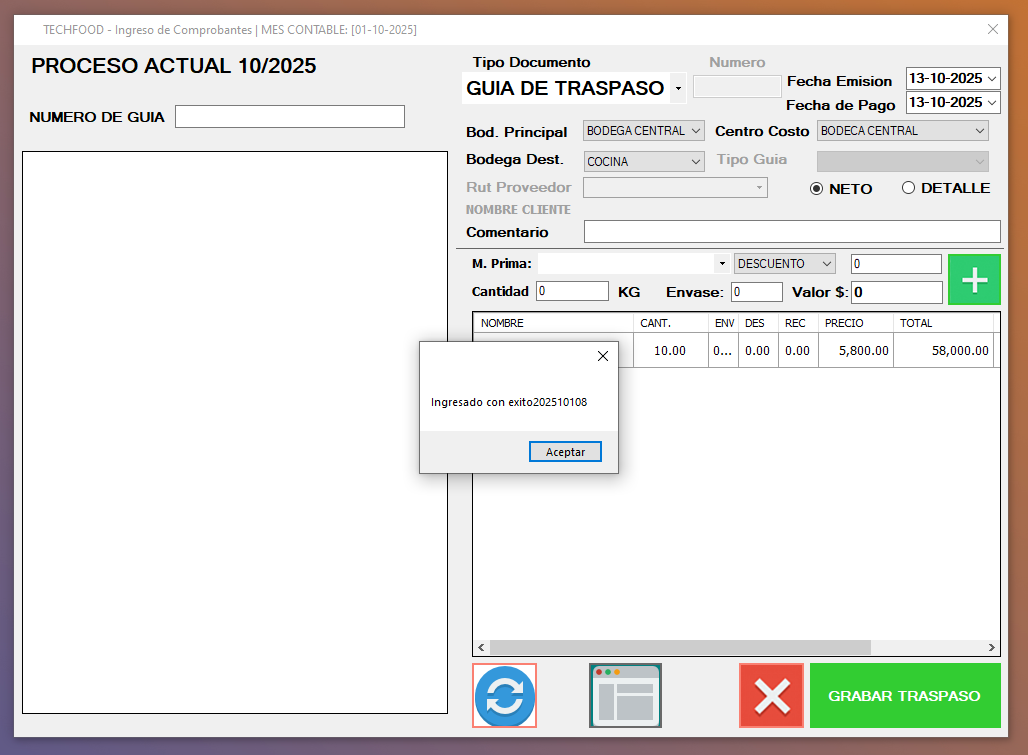Click the horizontal scrollbar of the grid

point(680,647)
